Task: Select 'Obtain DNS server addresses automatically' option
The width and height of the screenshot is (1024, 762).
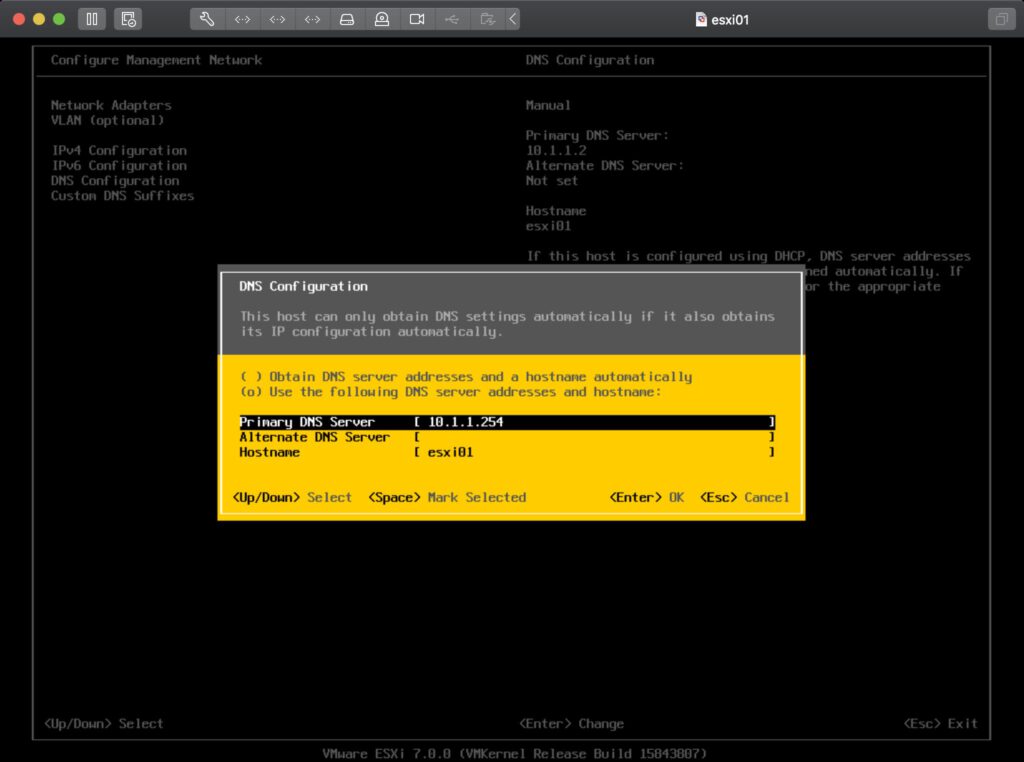Action: pyautogui.click(x=466, y=377)
